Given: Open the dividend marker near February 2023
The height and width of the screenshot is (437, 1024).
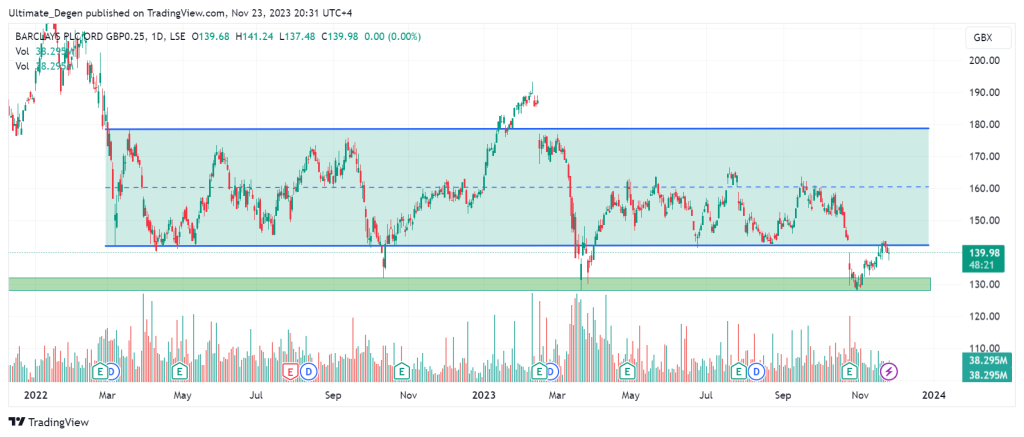Looking at the screenshot, I should (552, 372).
